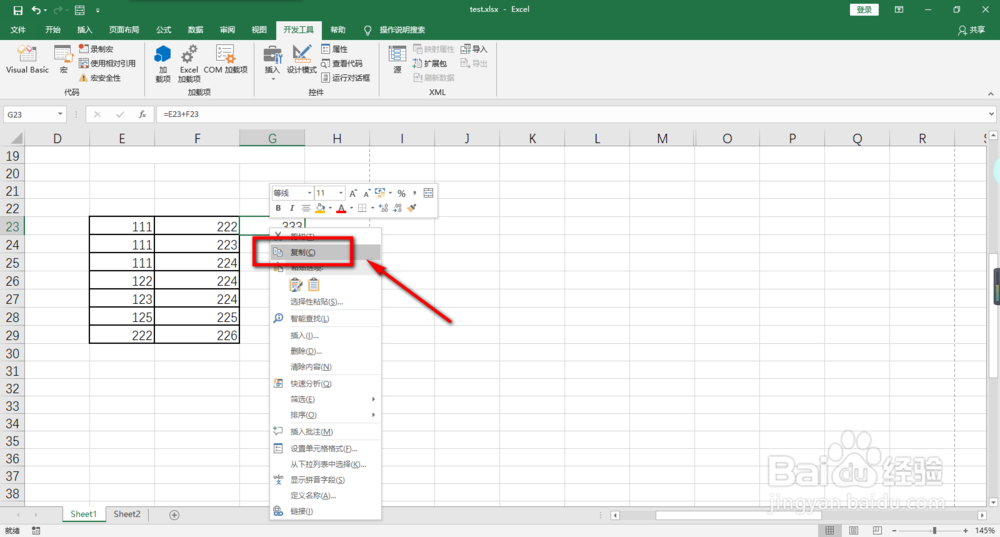
Task: Increase font size in mini toolbar
Action: [353, 193]
